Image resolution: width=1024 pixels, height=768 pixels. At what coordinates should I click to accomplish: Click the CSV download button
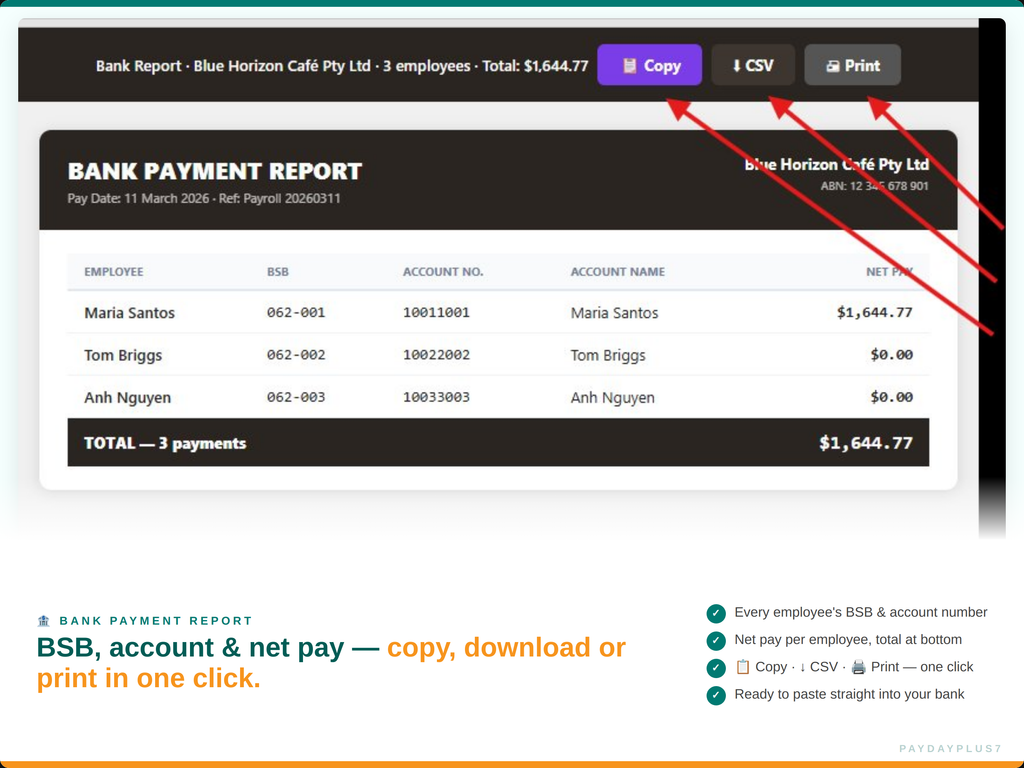pos(753,65)
